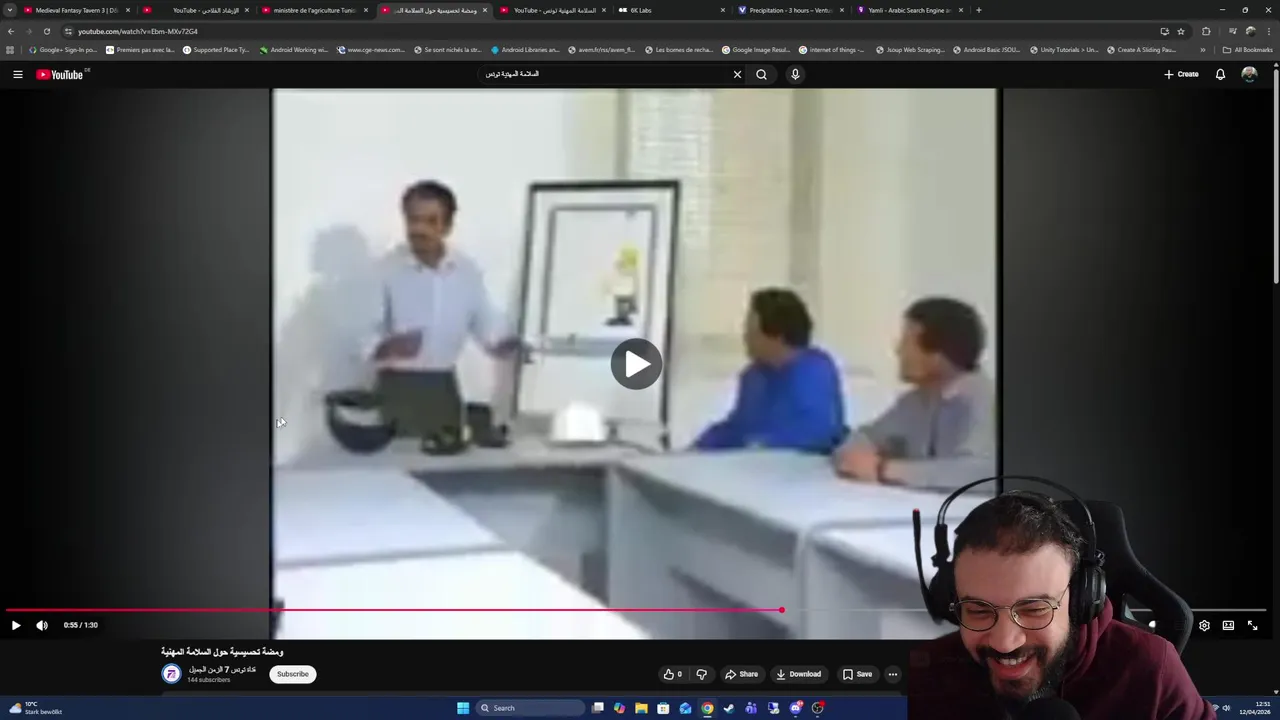
Task: Go to the YouTube home logo
Action: click(60, 74)
